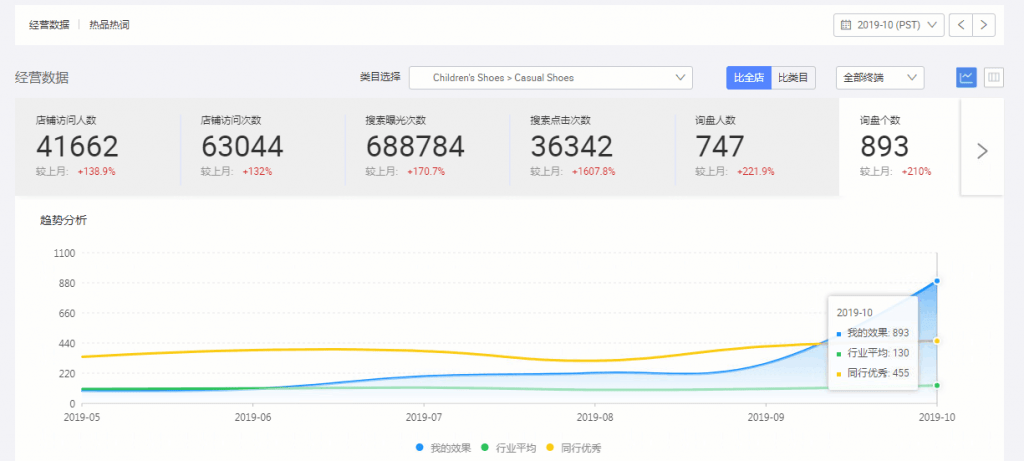The width and height of the screenshot is (1024, 461).
Task: Click the 类目选择 label
Action: (380, 77)
